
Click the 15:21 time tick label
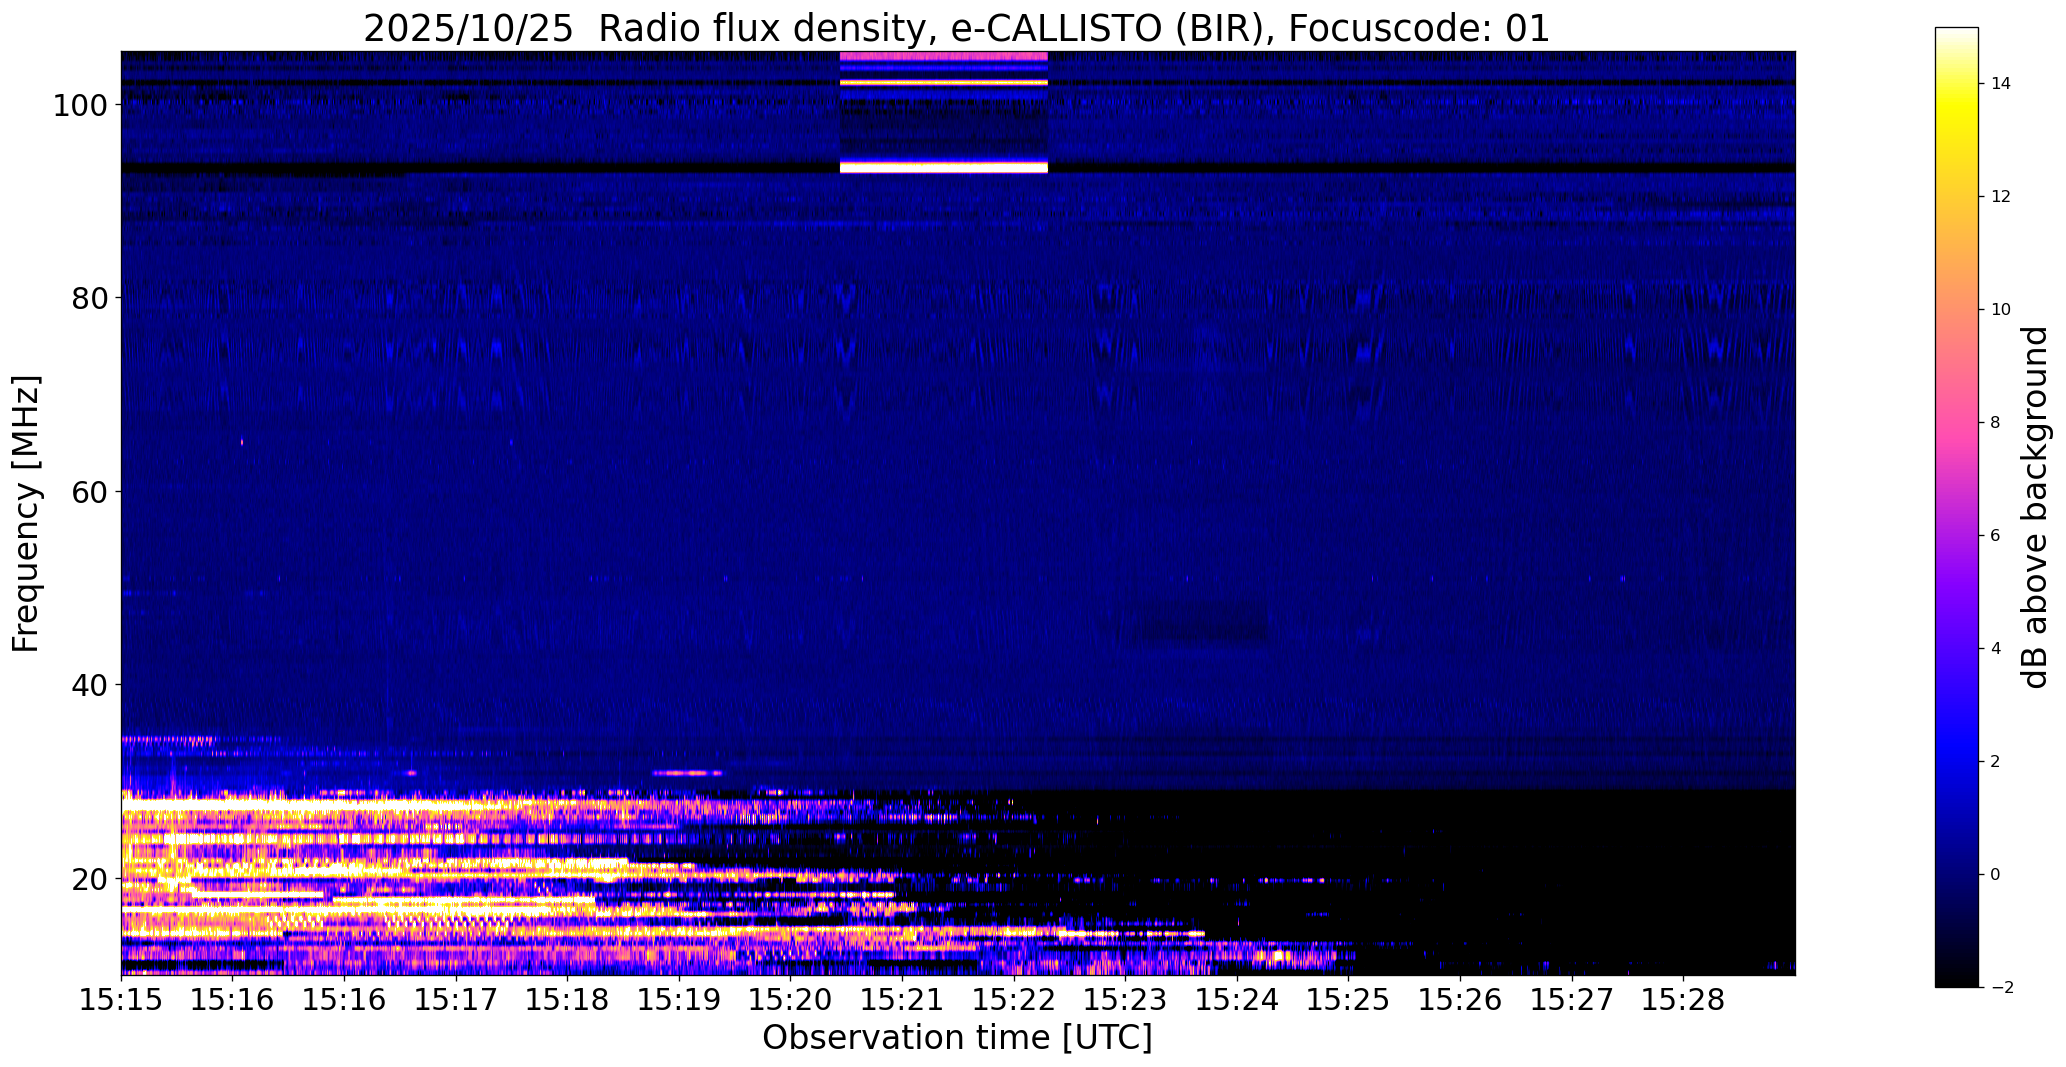[902, 1000]
